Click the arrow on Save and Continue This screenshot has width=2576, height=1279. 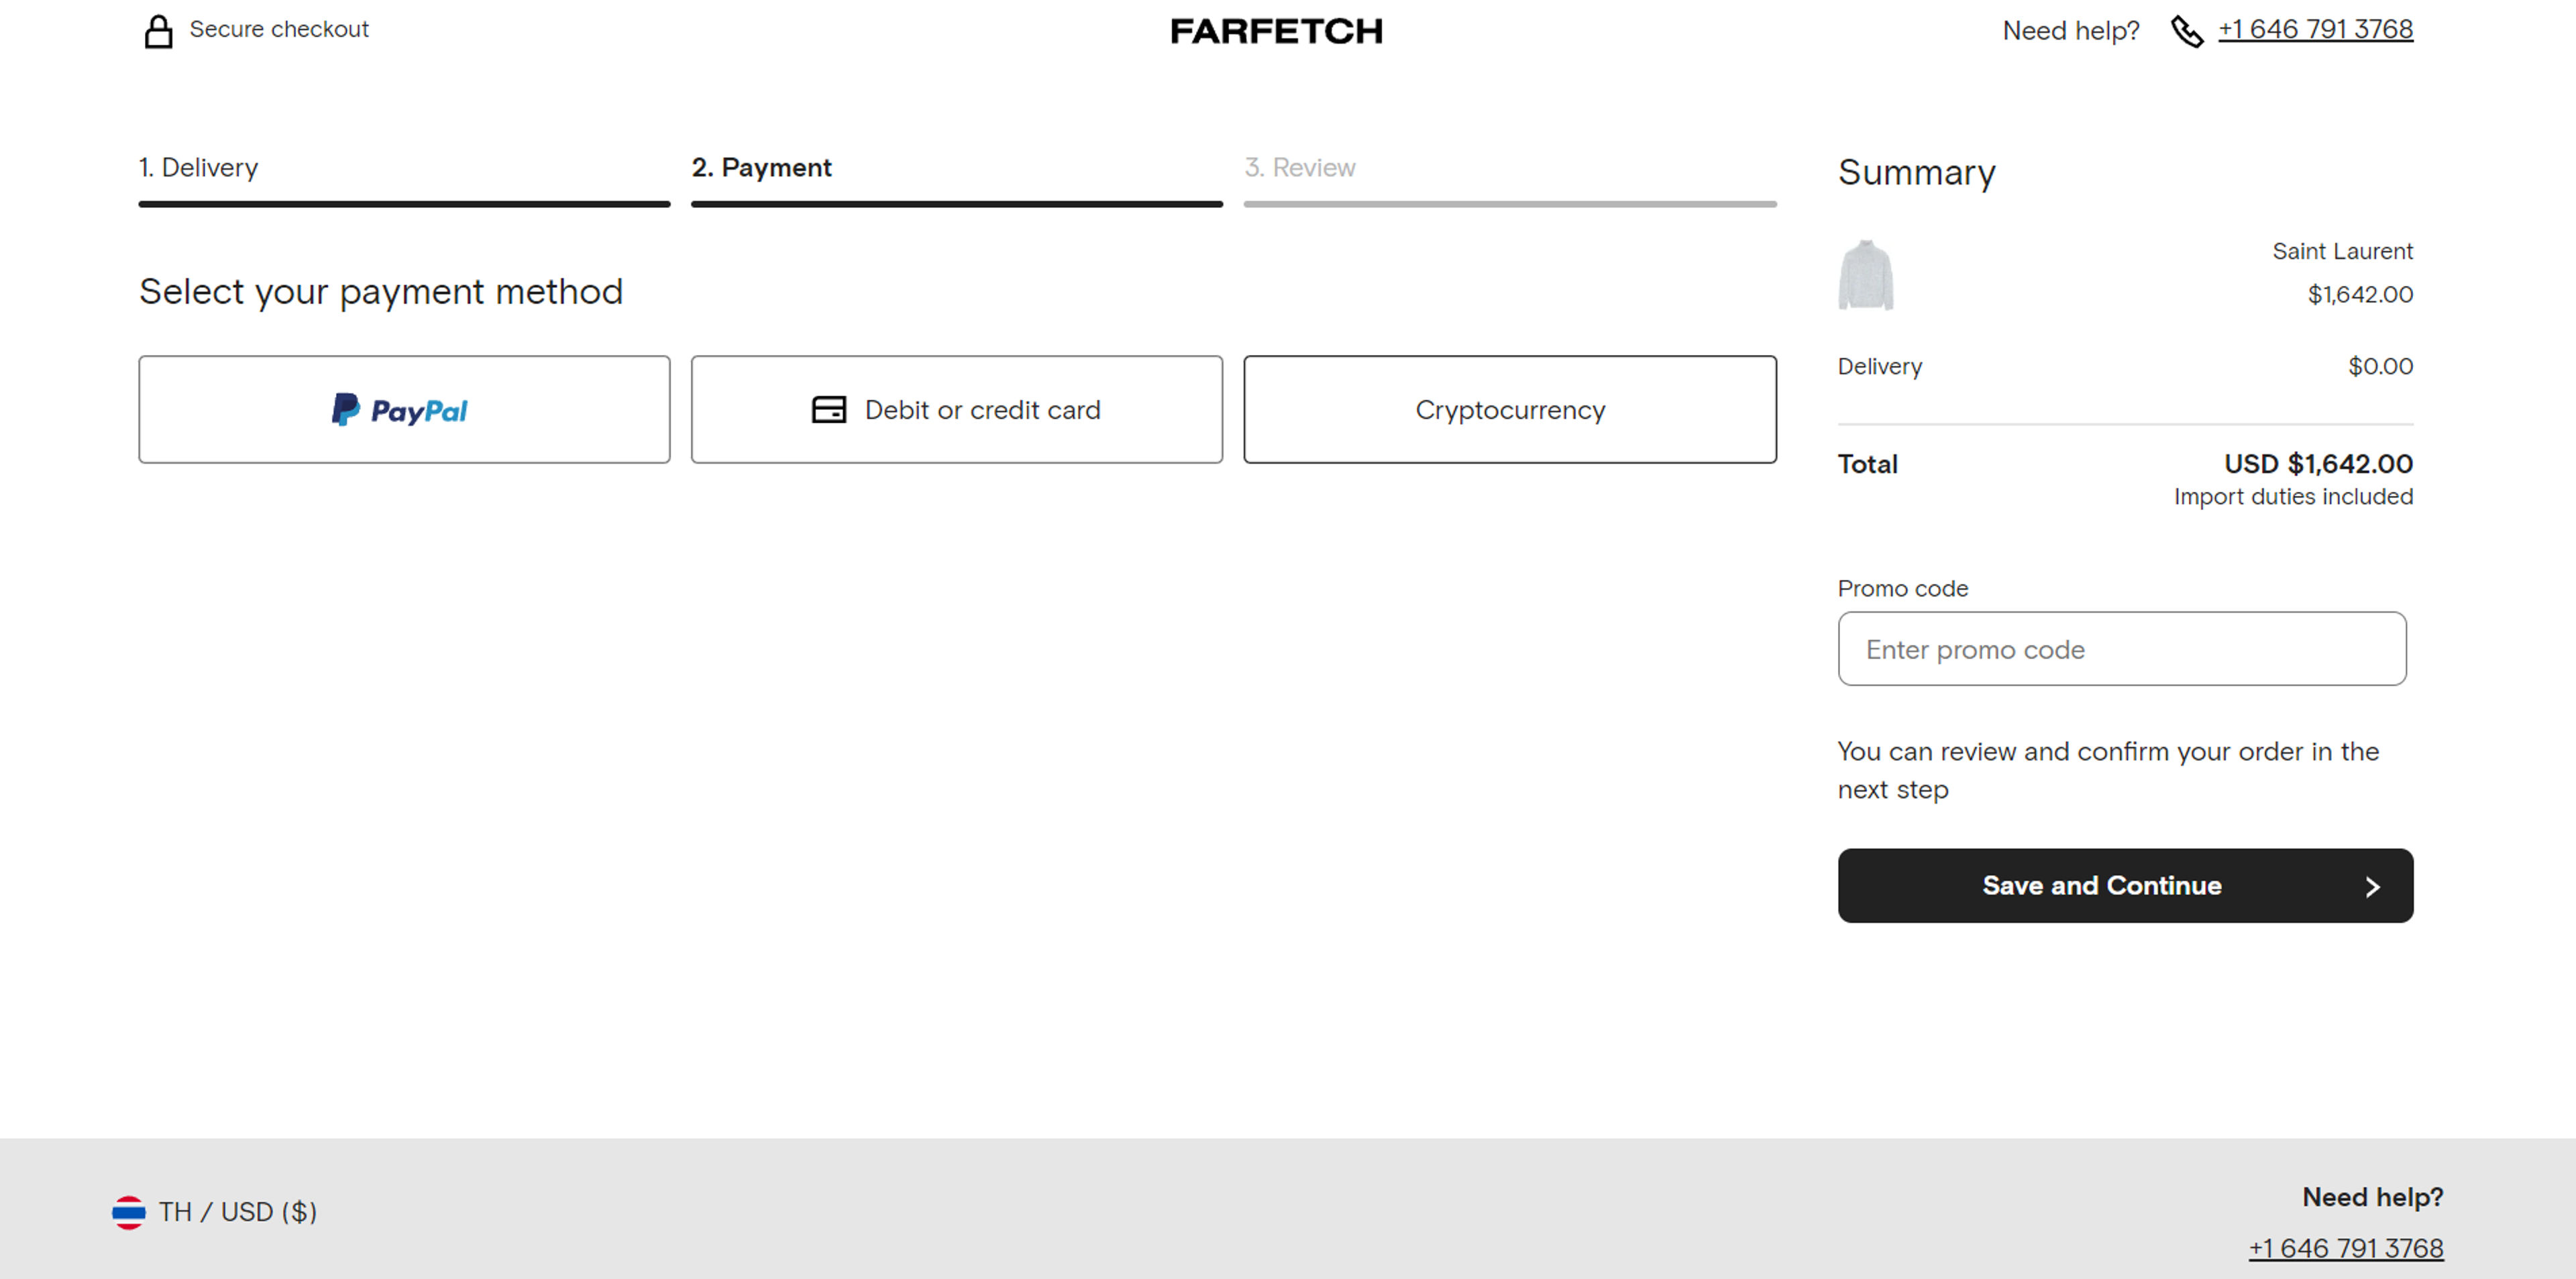2371,887
